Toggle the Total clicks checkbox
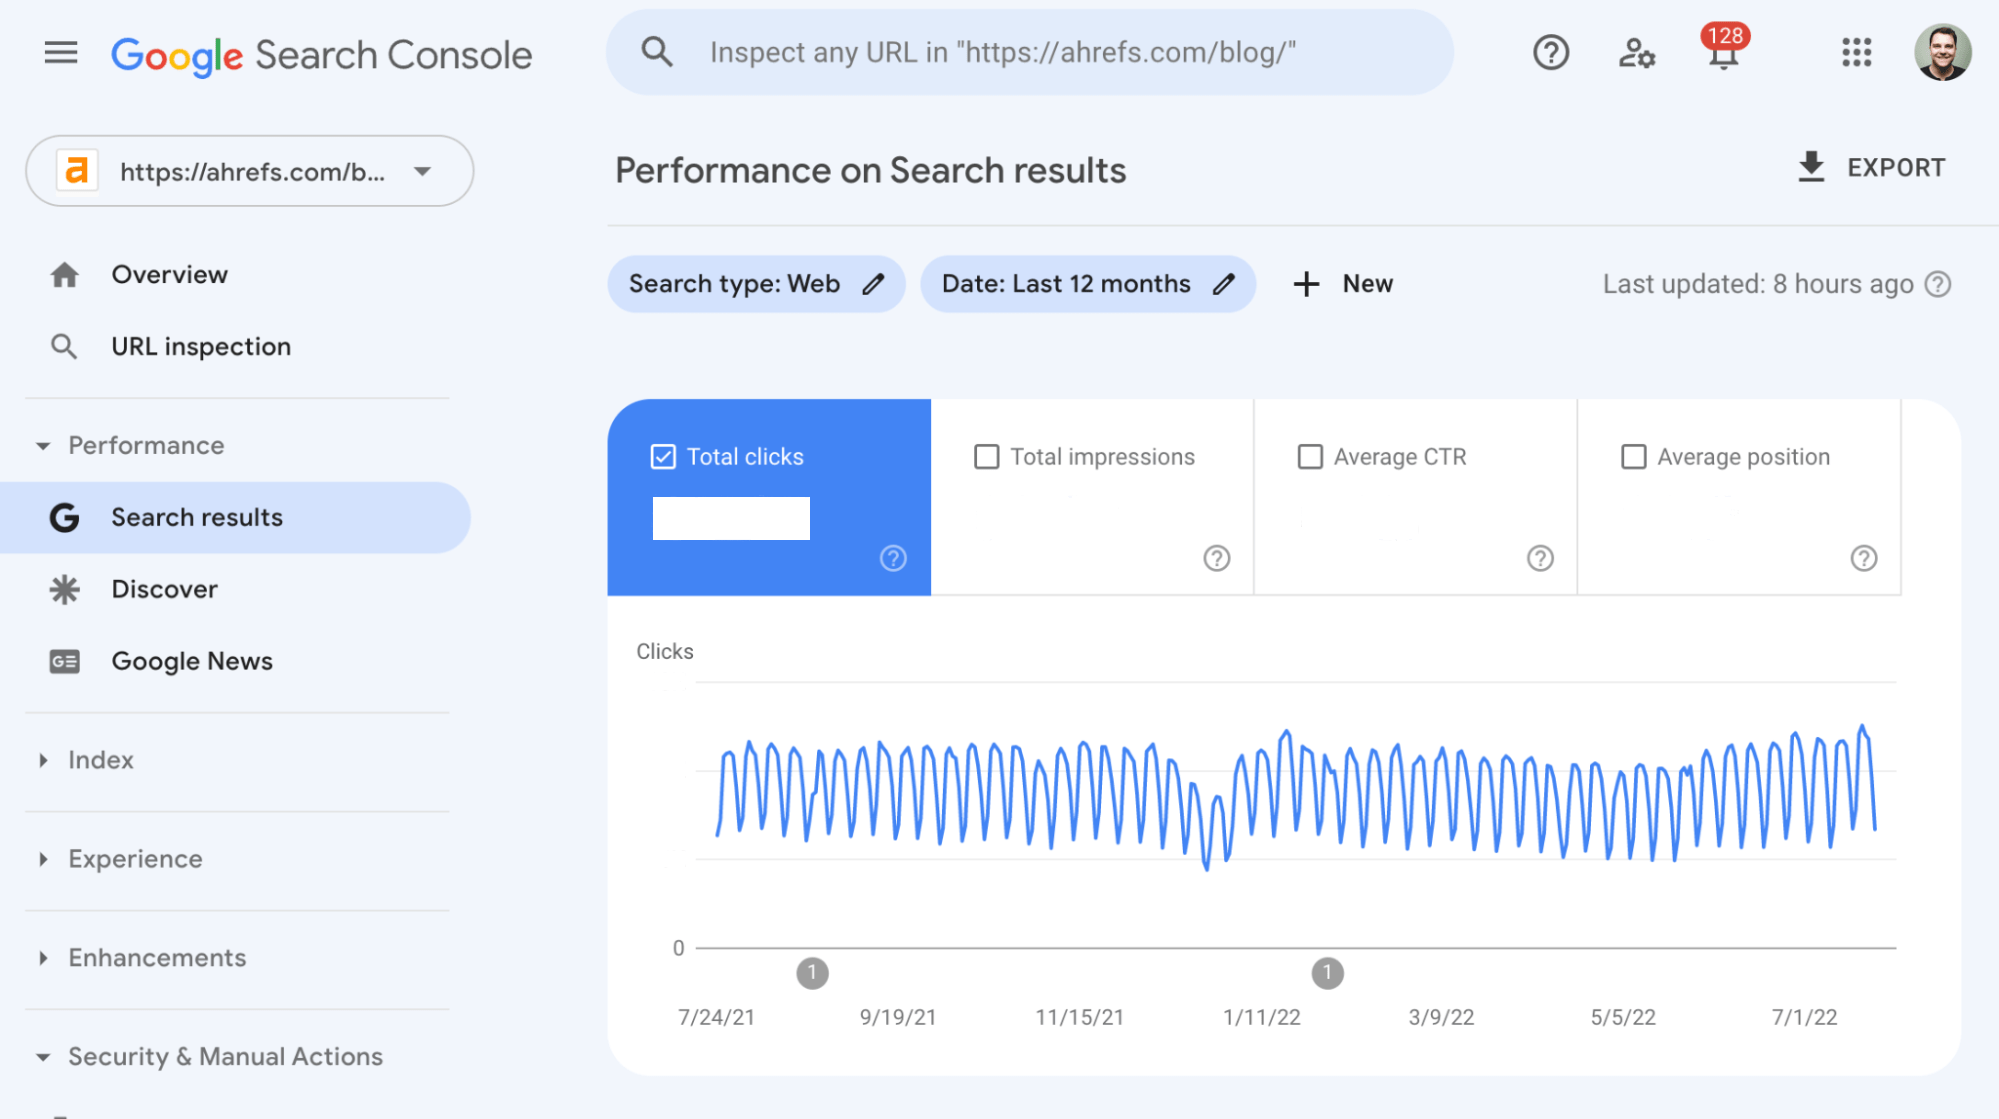Screen dimensions: 1999x1119 [x=663, y=456]
